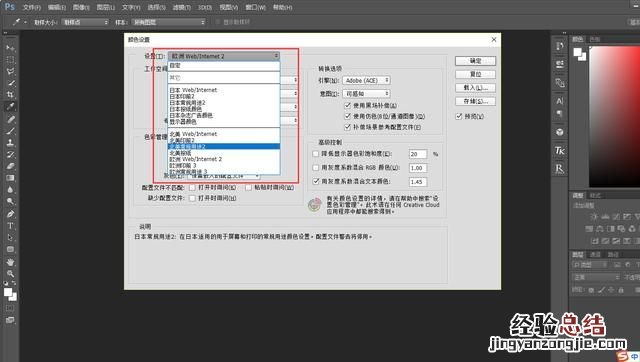
Task: Check 粘贴时询问 checkbox
Action: point(248,187)
